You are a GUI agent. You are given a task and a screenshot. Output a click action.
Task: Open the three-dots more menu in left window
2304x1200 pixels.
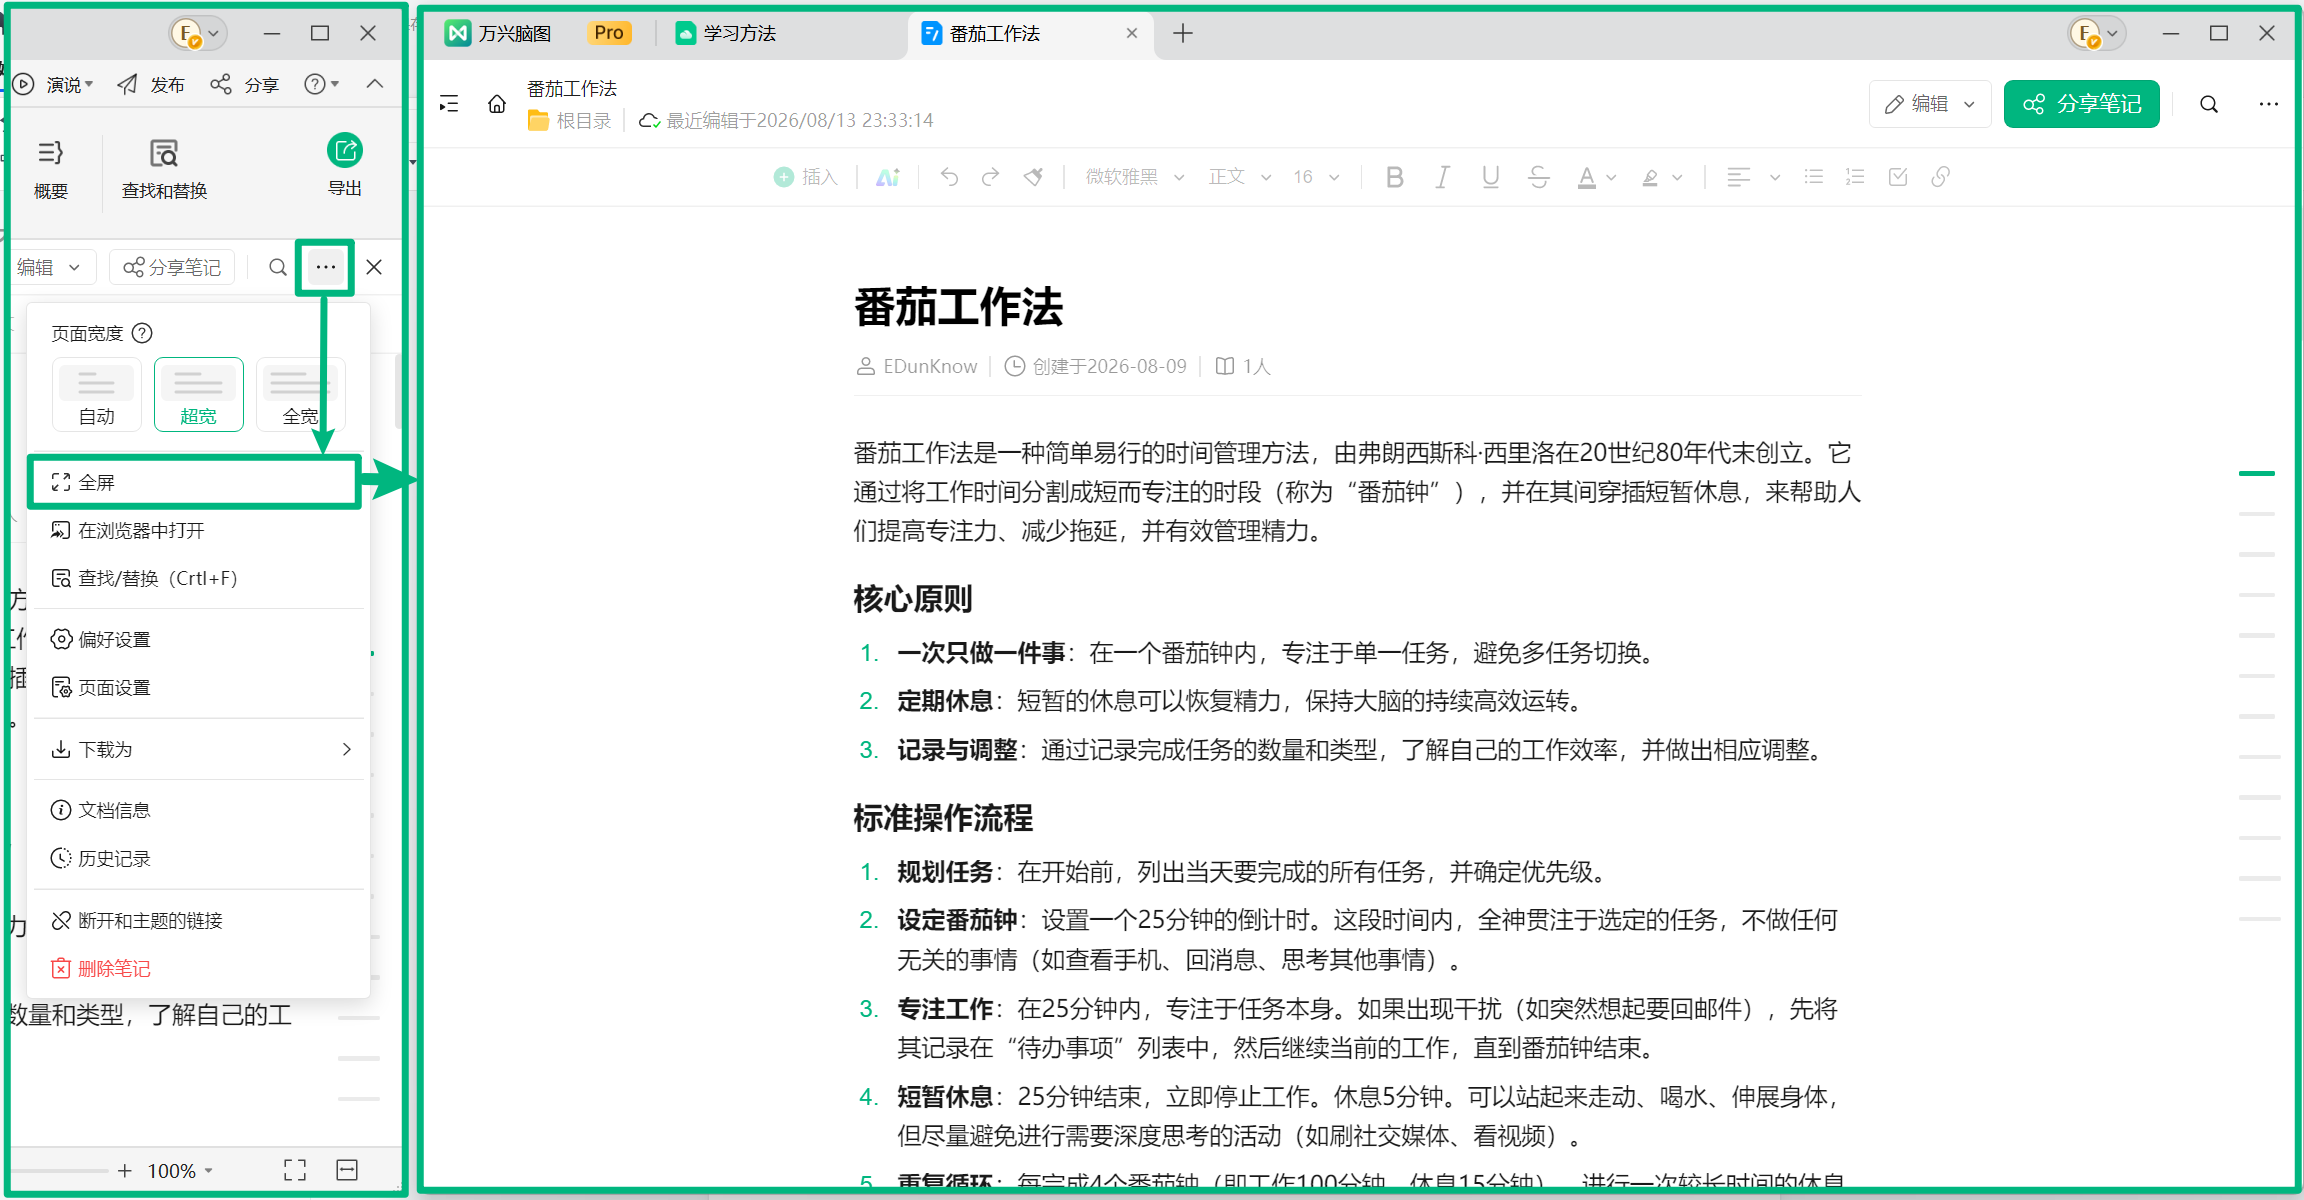click(x=325, y=267)
